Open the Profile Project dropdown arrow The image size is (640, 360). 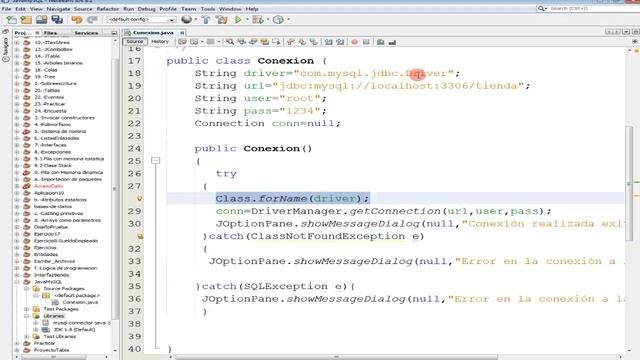[288, 20]
